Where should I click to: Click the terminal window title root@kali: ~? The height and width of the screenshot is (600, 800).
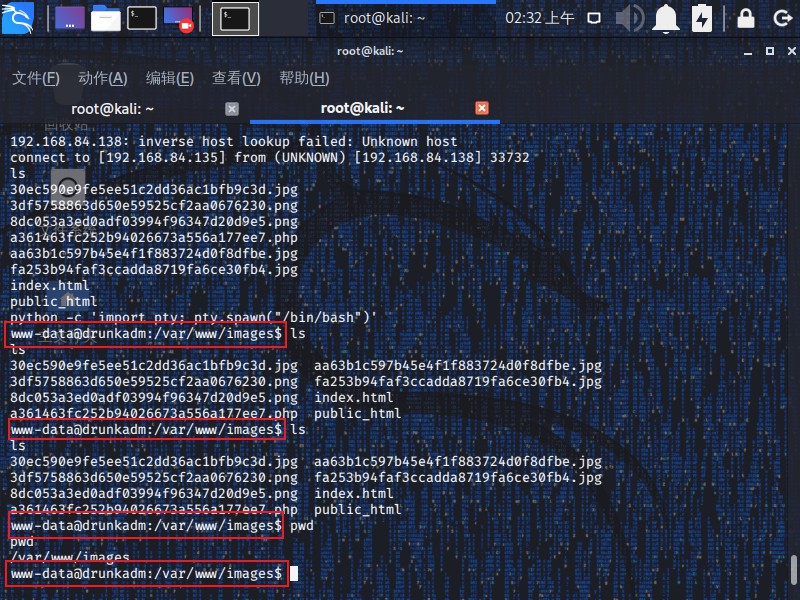(x=370, y=51)
